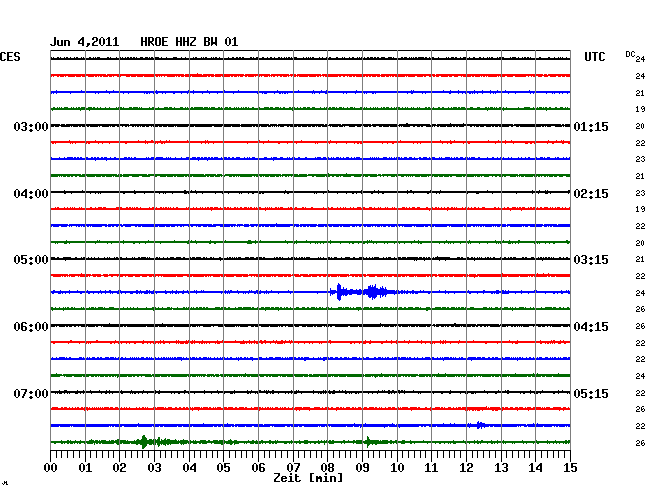
Task: Click minute tick label '07' on time axis
Action: [x=293, y=468]
